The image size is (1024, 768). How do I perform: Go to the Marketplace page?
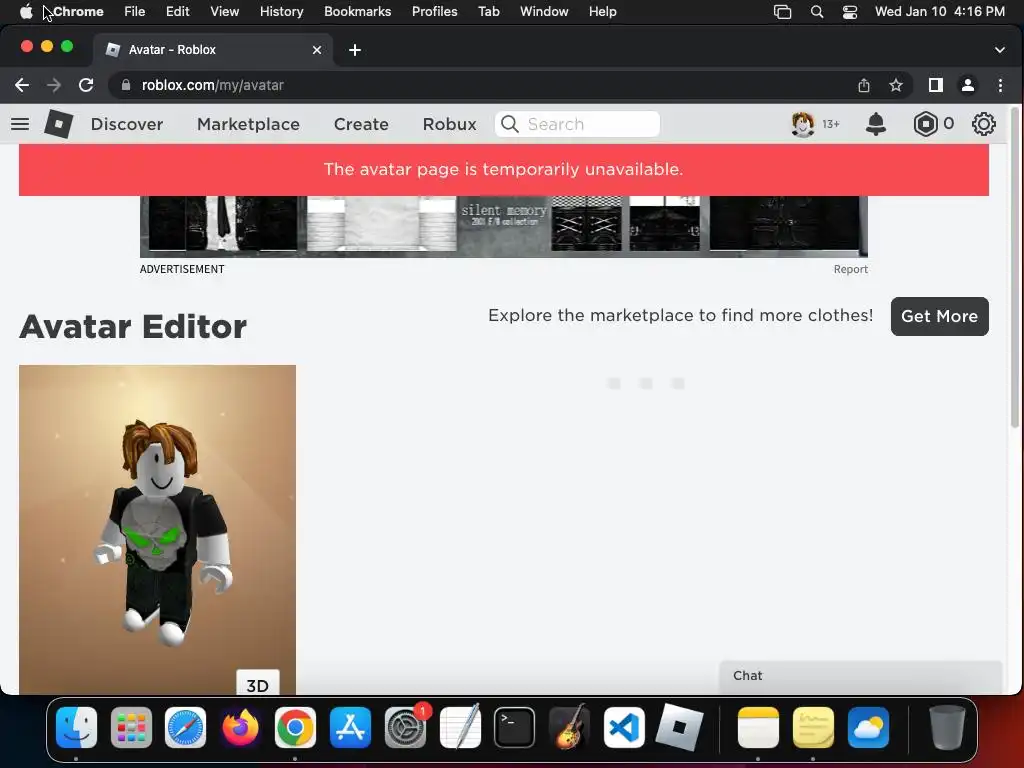[x=248, y=124]
